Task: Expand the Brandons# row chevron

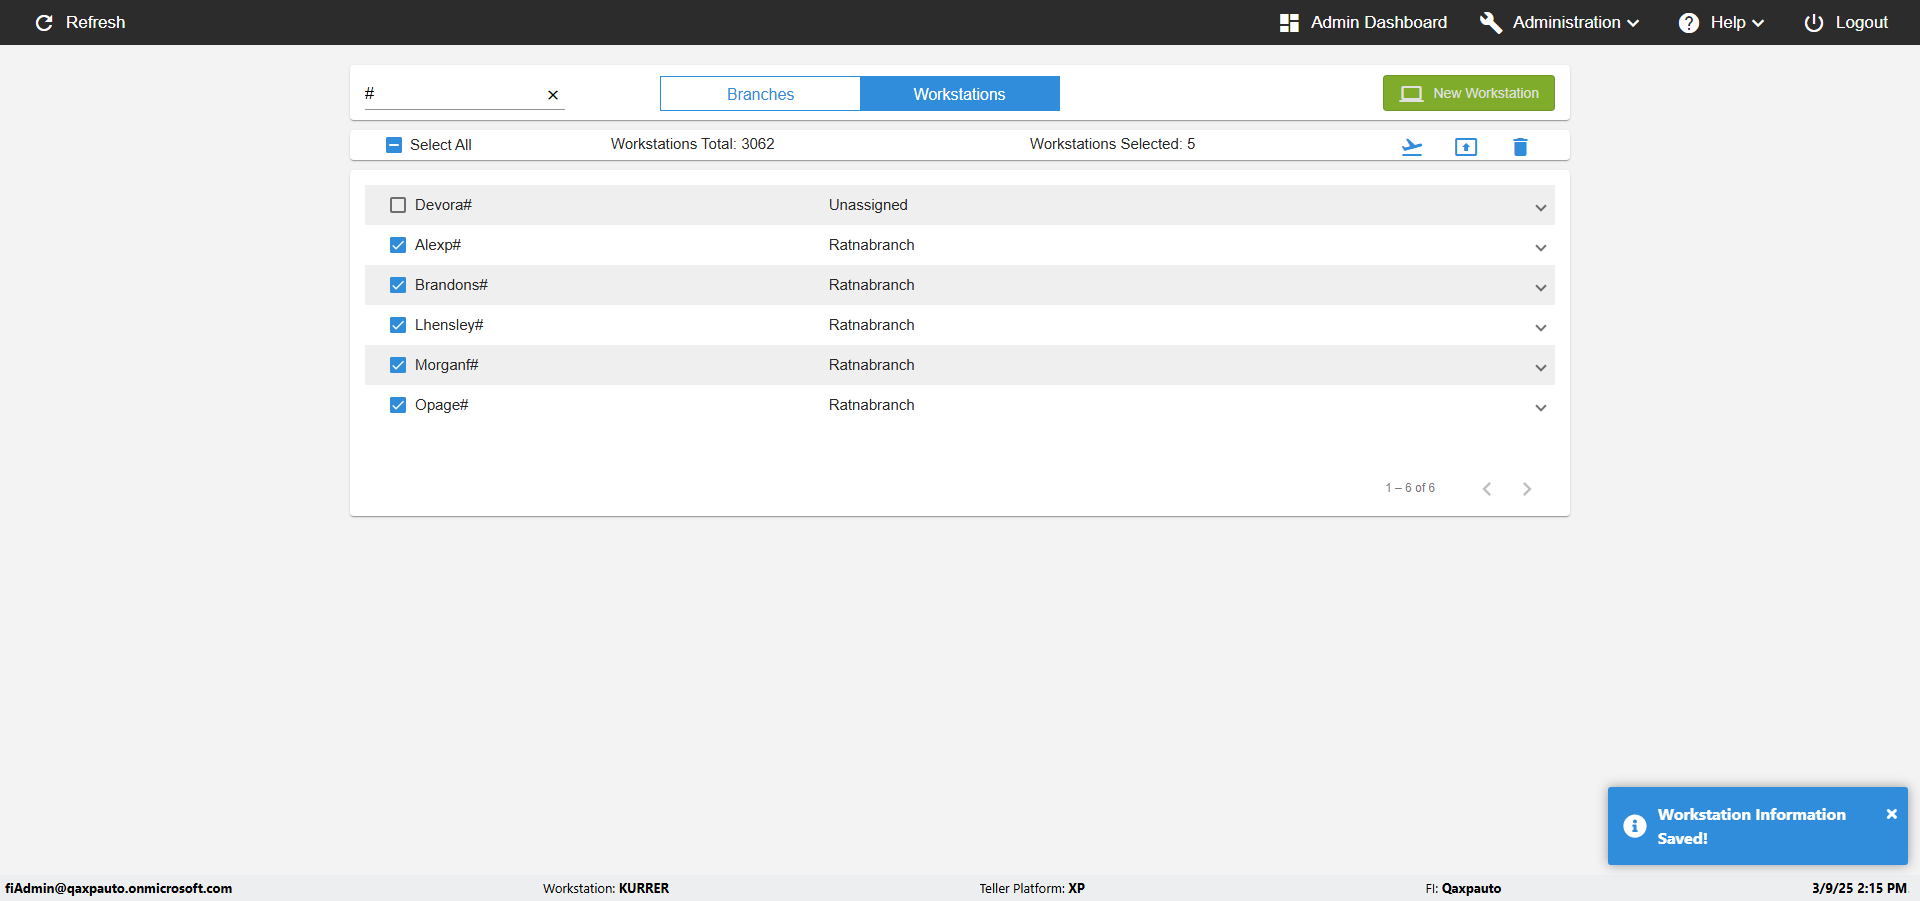Action: coord(1541,288)
